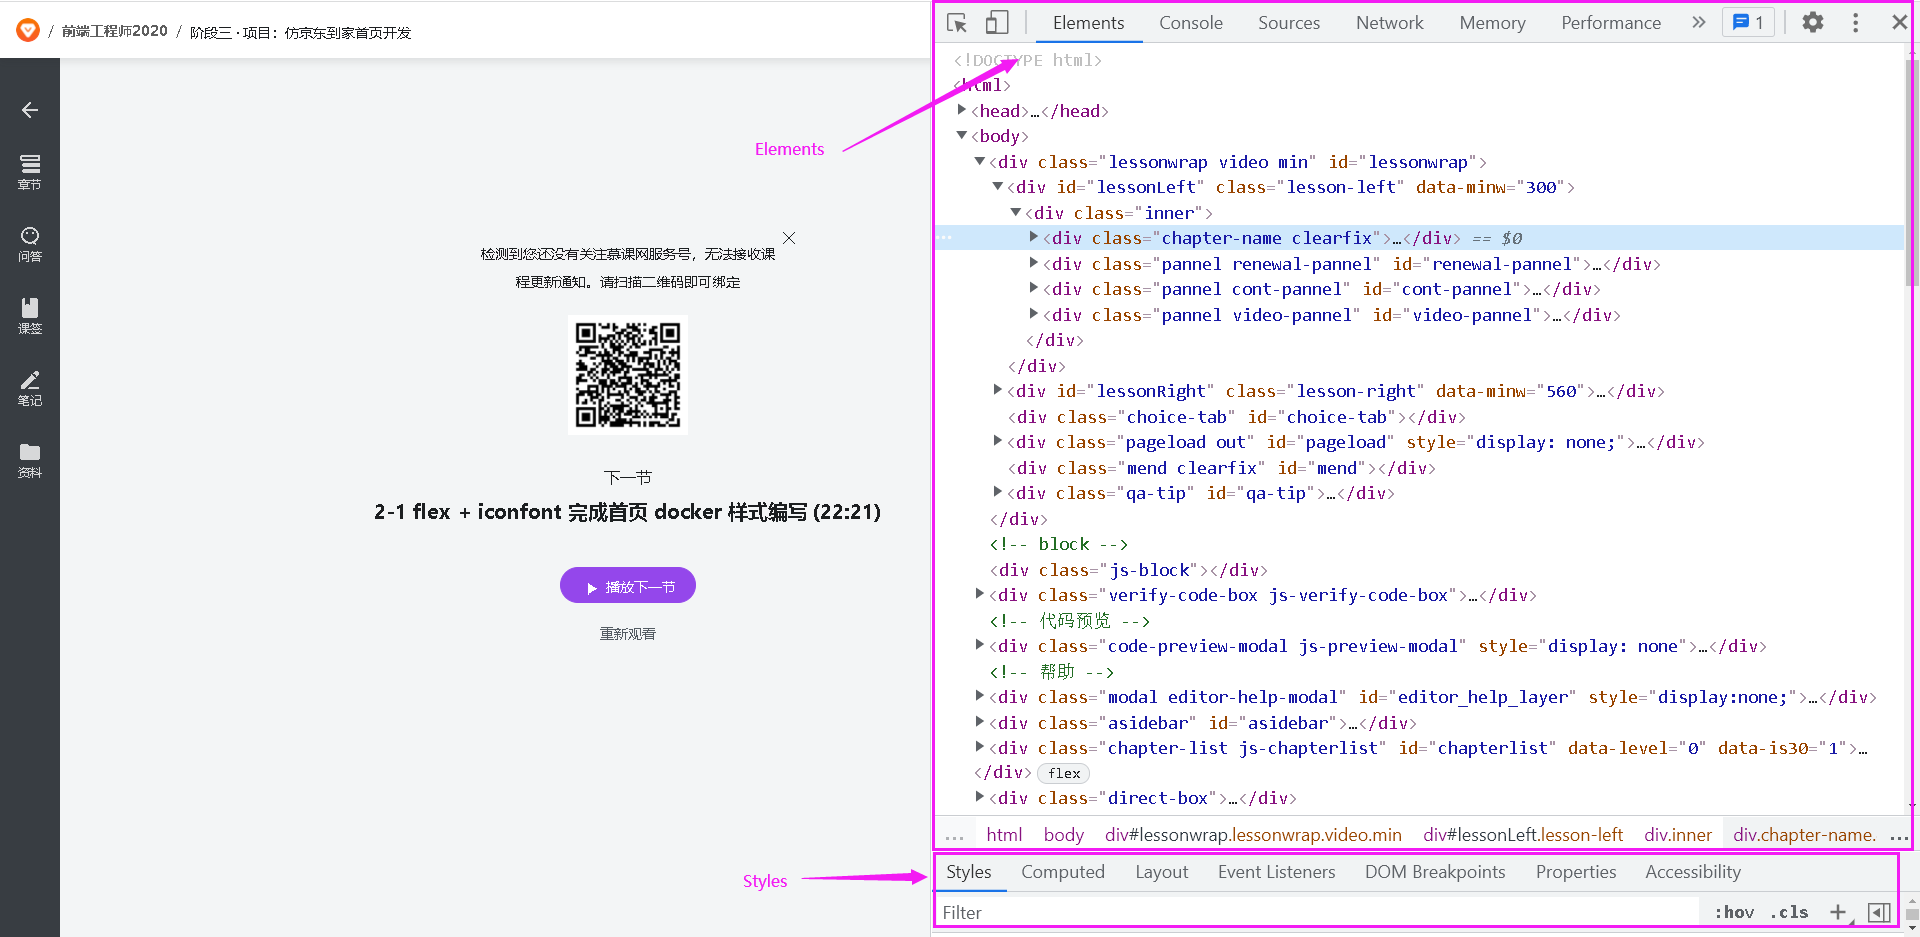Image resolution: width=1920 pixels, height=937 pixels.
Task: Collapse the body element node
Action: tap(962, 135)
